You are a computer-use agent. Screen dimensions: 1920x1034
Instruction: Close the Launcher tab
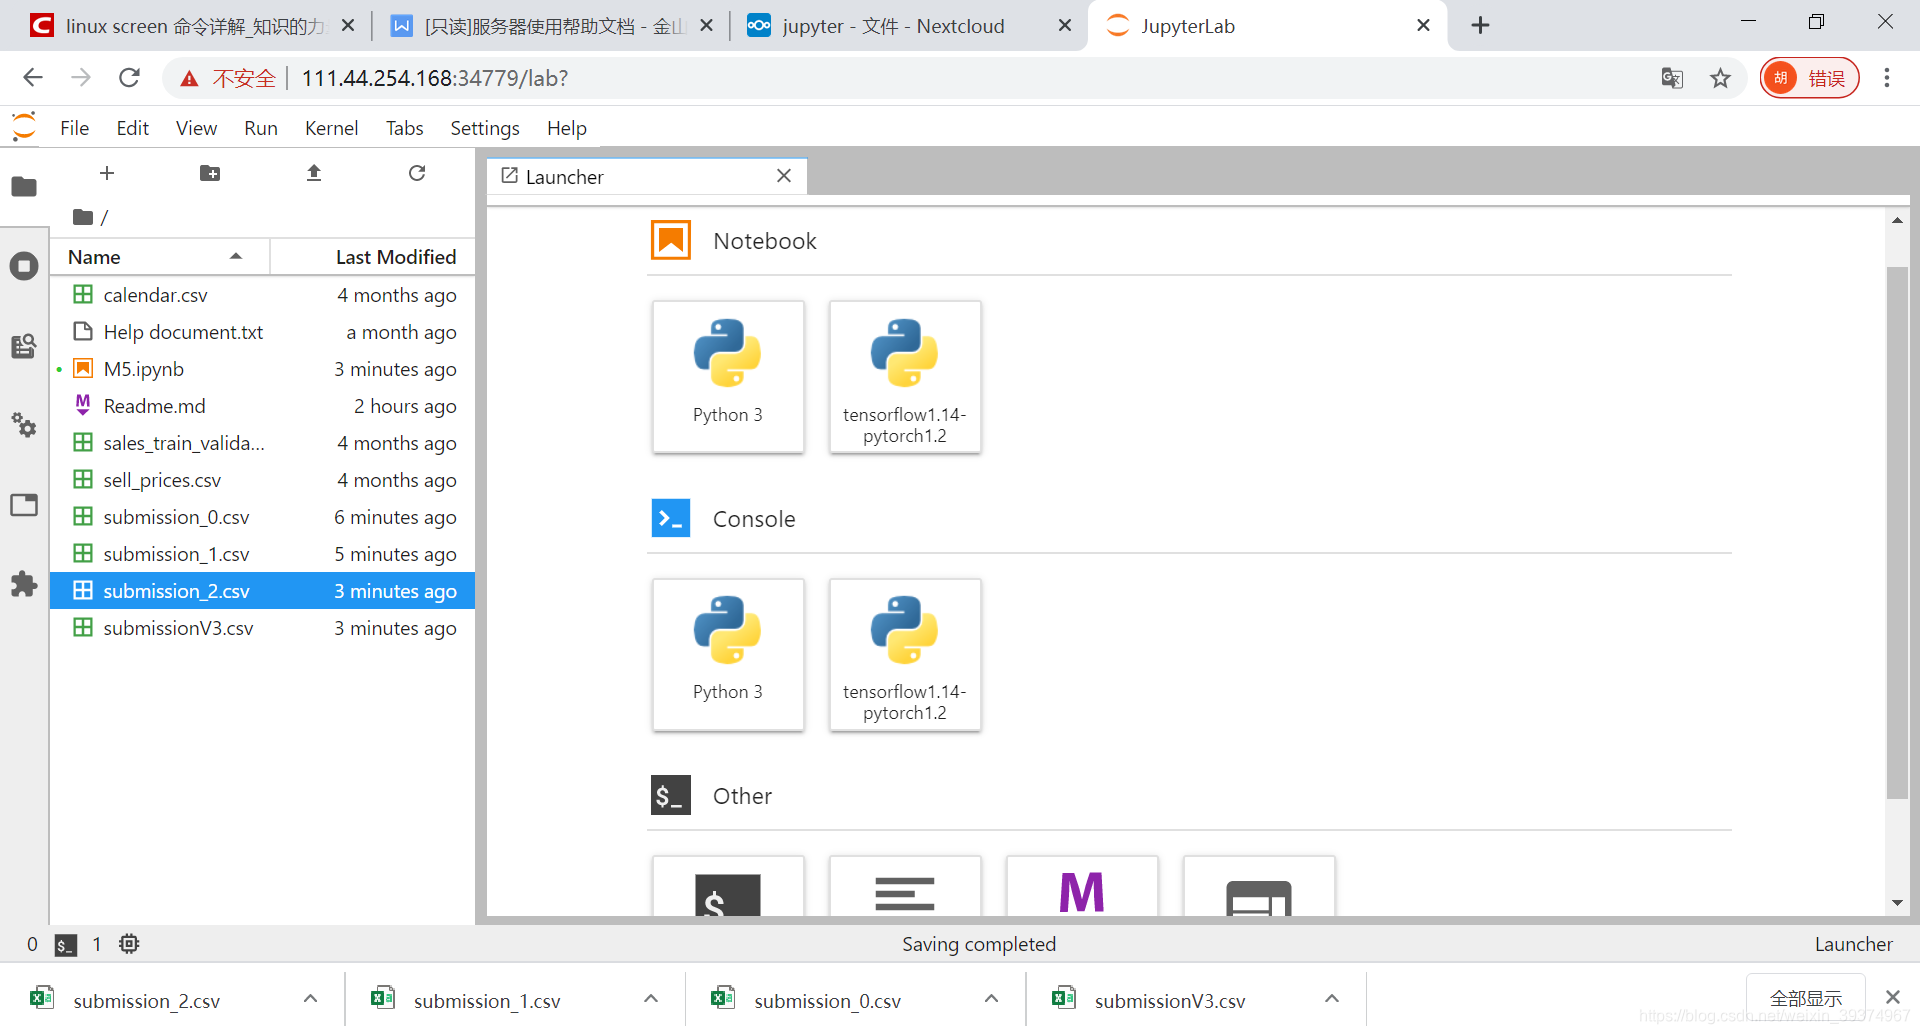point(784,176)
